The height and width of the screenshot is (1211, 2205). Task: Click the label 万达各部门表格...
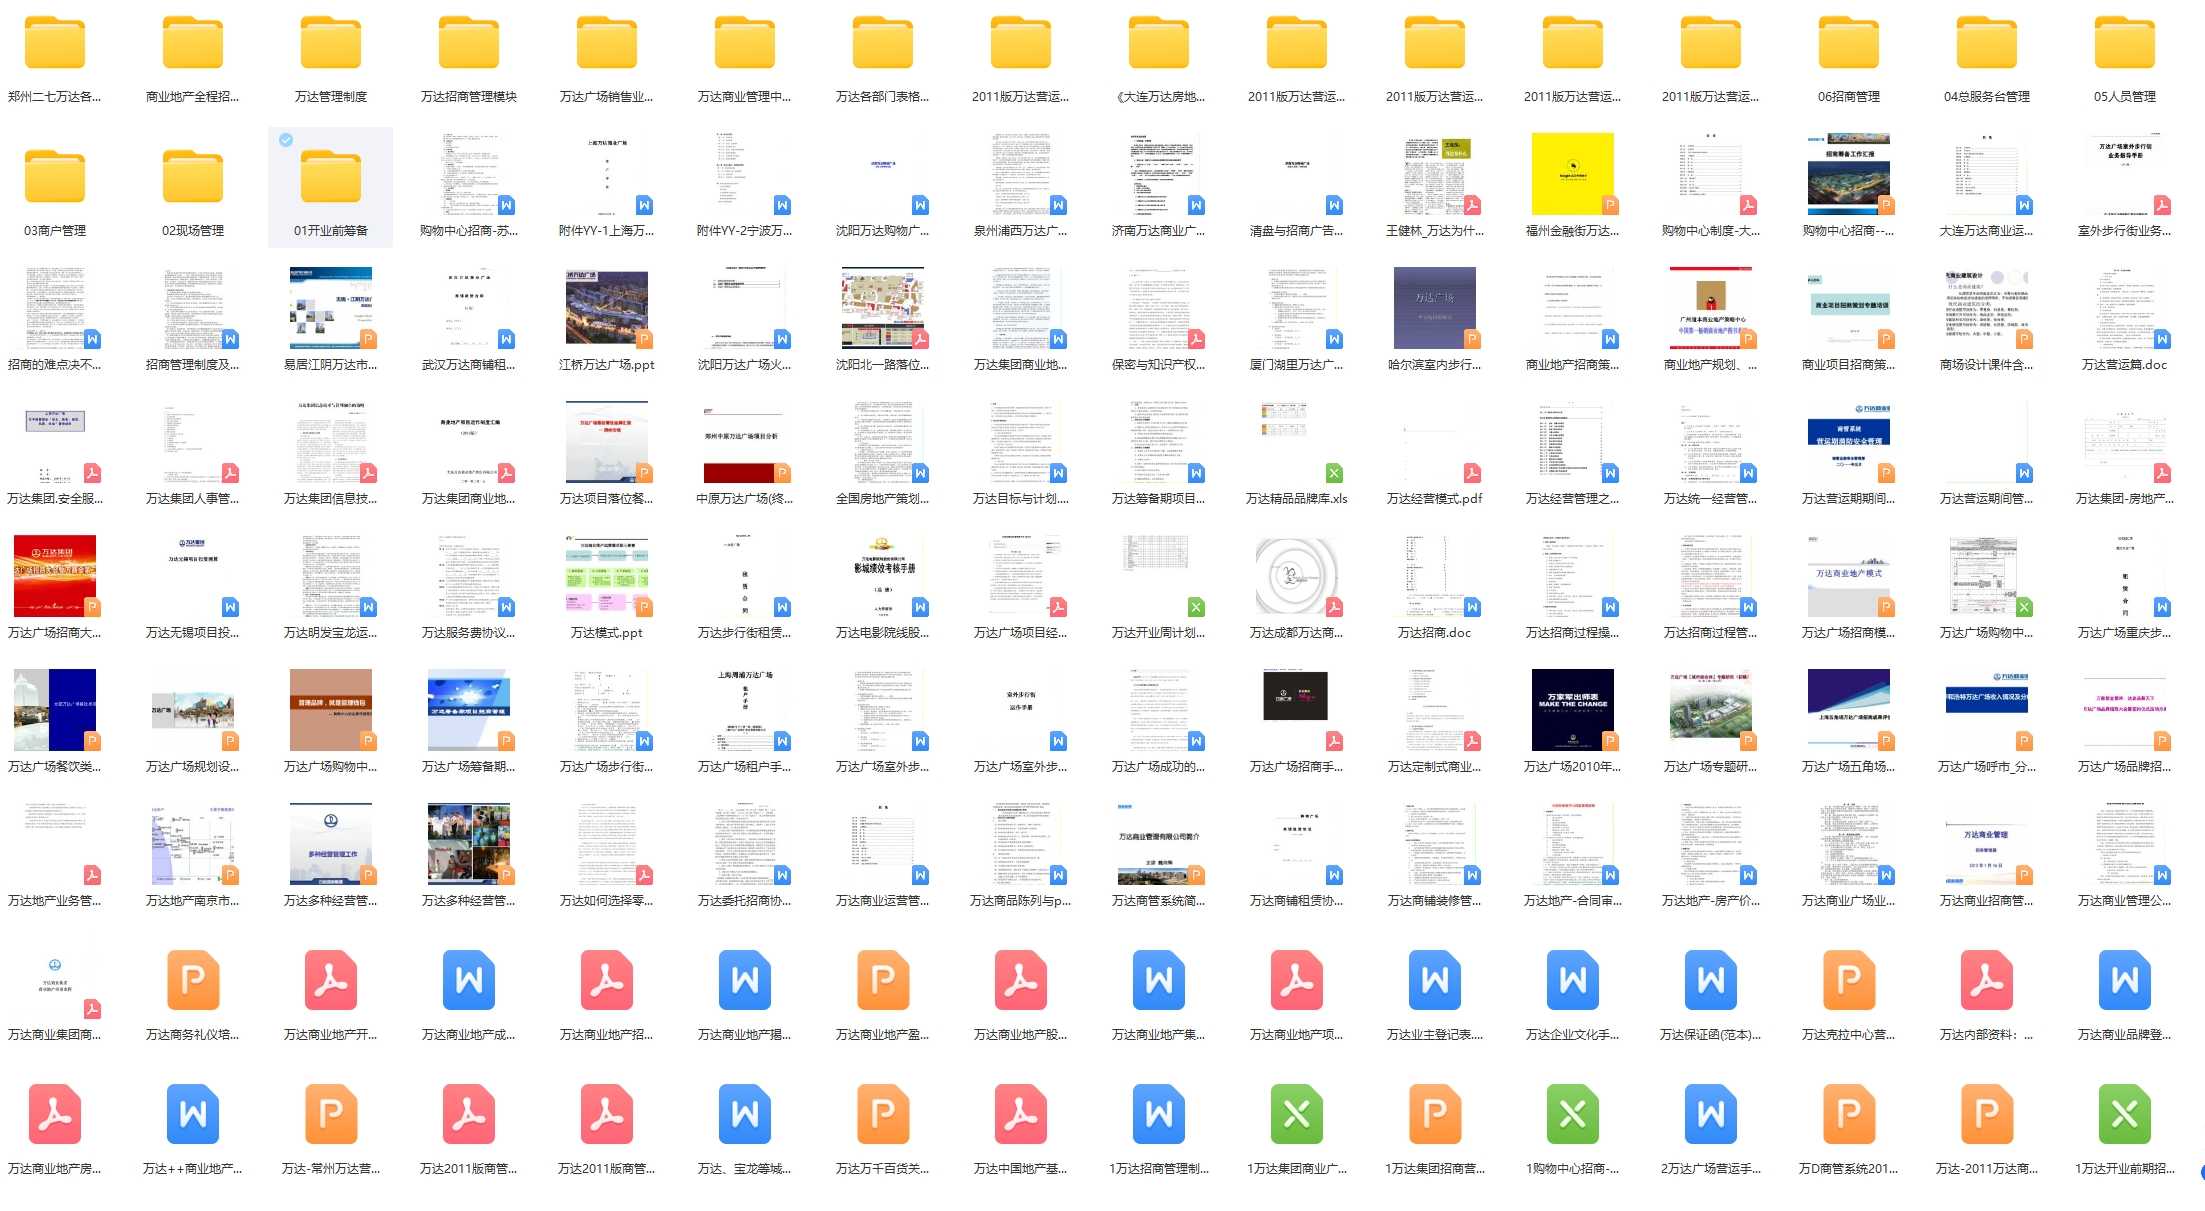pyautogui.click(x=882, y=97)
